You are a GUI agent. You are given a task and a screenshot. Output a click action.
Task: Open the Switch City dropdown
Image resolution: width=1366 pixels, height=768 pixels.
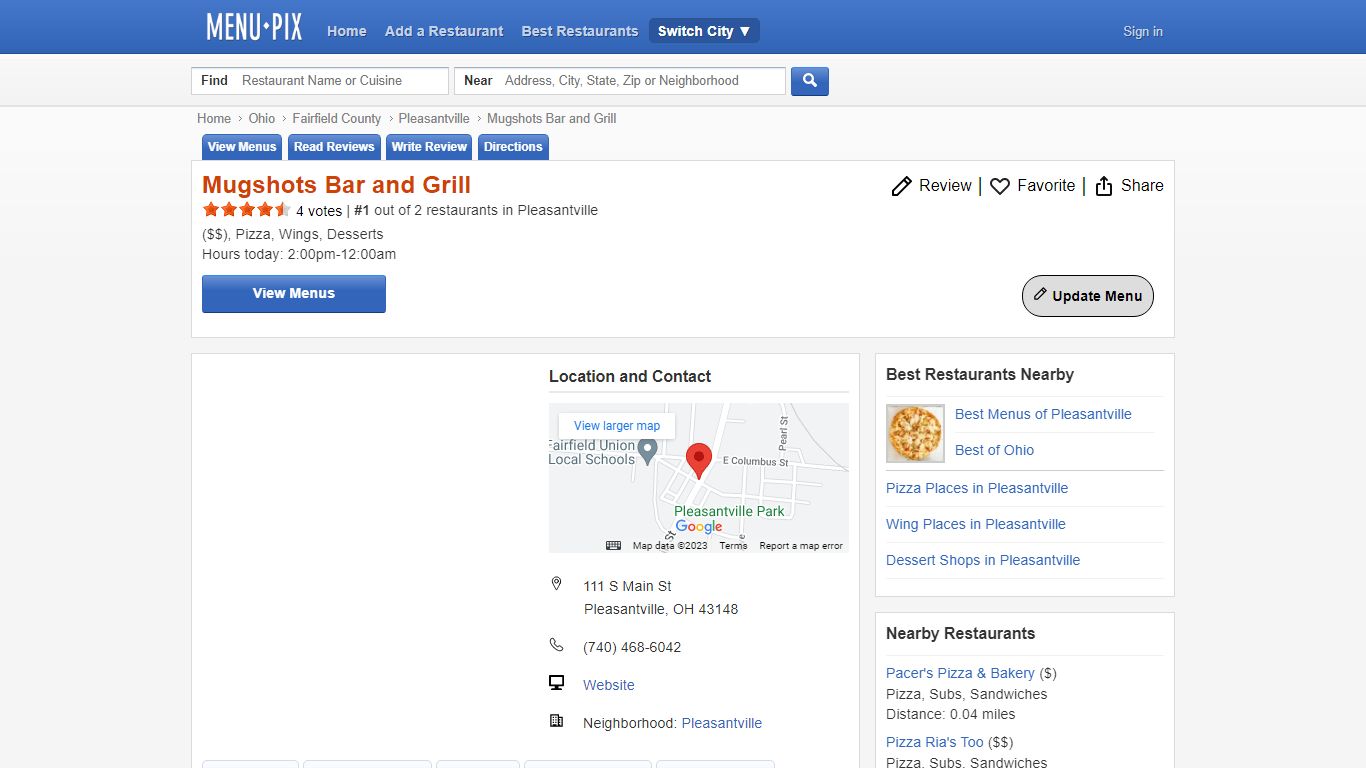[704, 31]
